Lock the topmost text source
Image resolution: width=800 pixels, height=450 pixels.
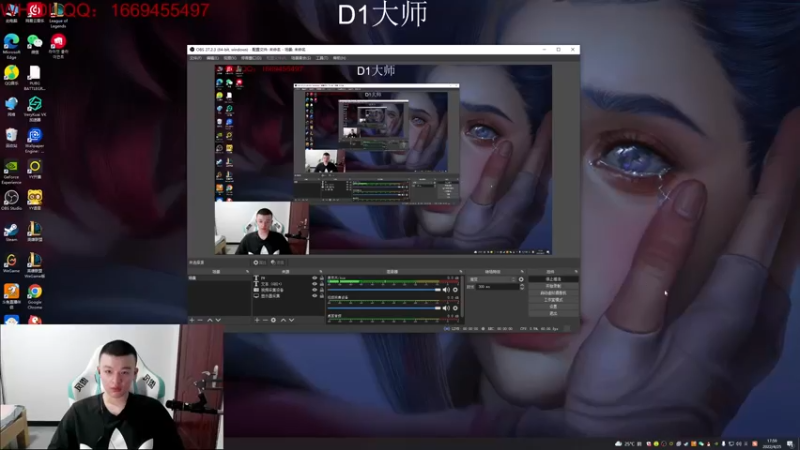(321, 278)
